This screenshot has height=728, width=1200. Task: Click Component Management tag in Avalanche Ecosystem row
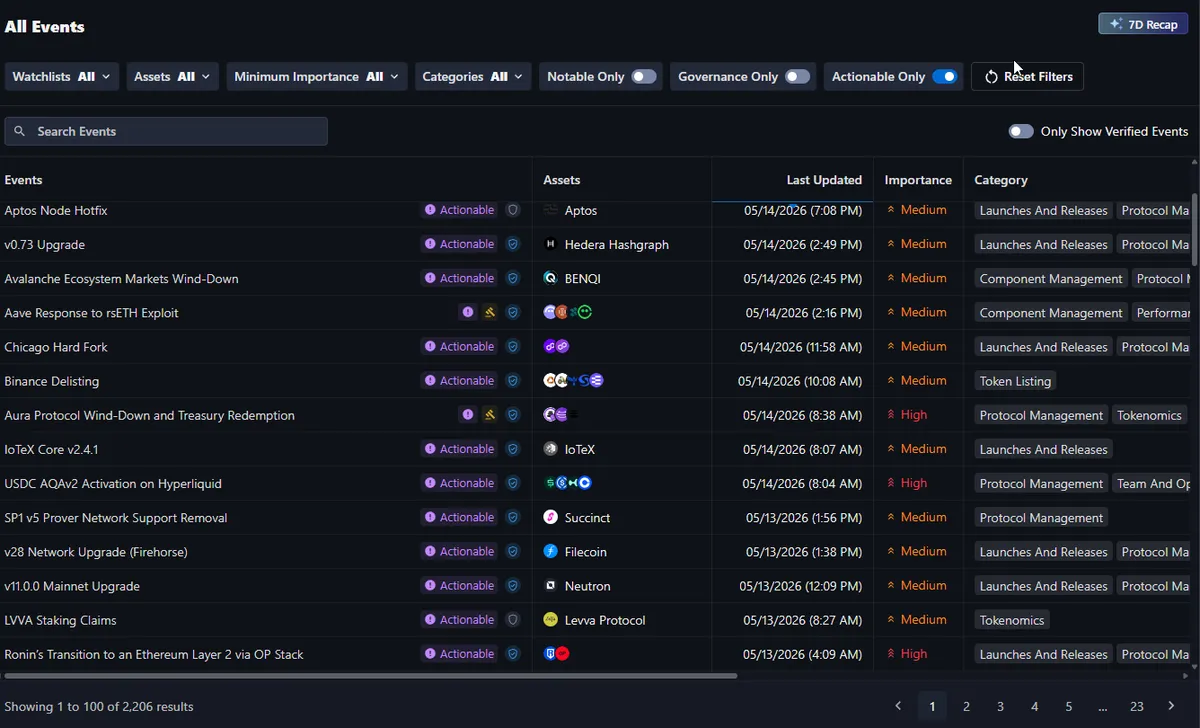point(1051,279)
